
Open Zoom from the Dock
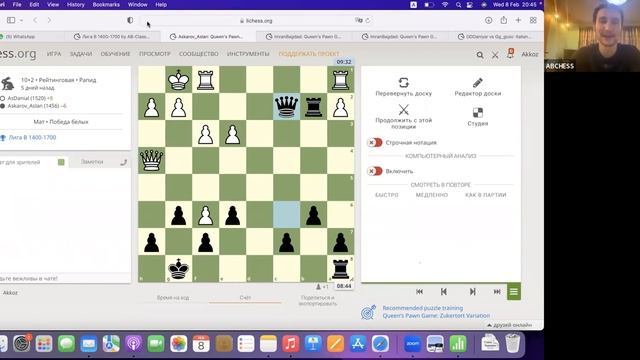tap(412, 344)
